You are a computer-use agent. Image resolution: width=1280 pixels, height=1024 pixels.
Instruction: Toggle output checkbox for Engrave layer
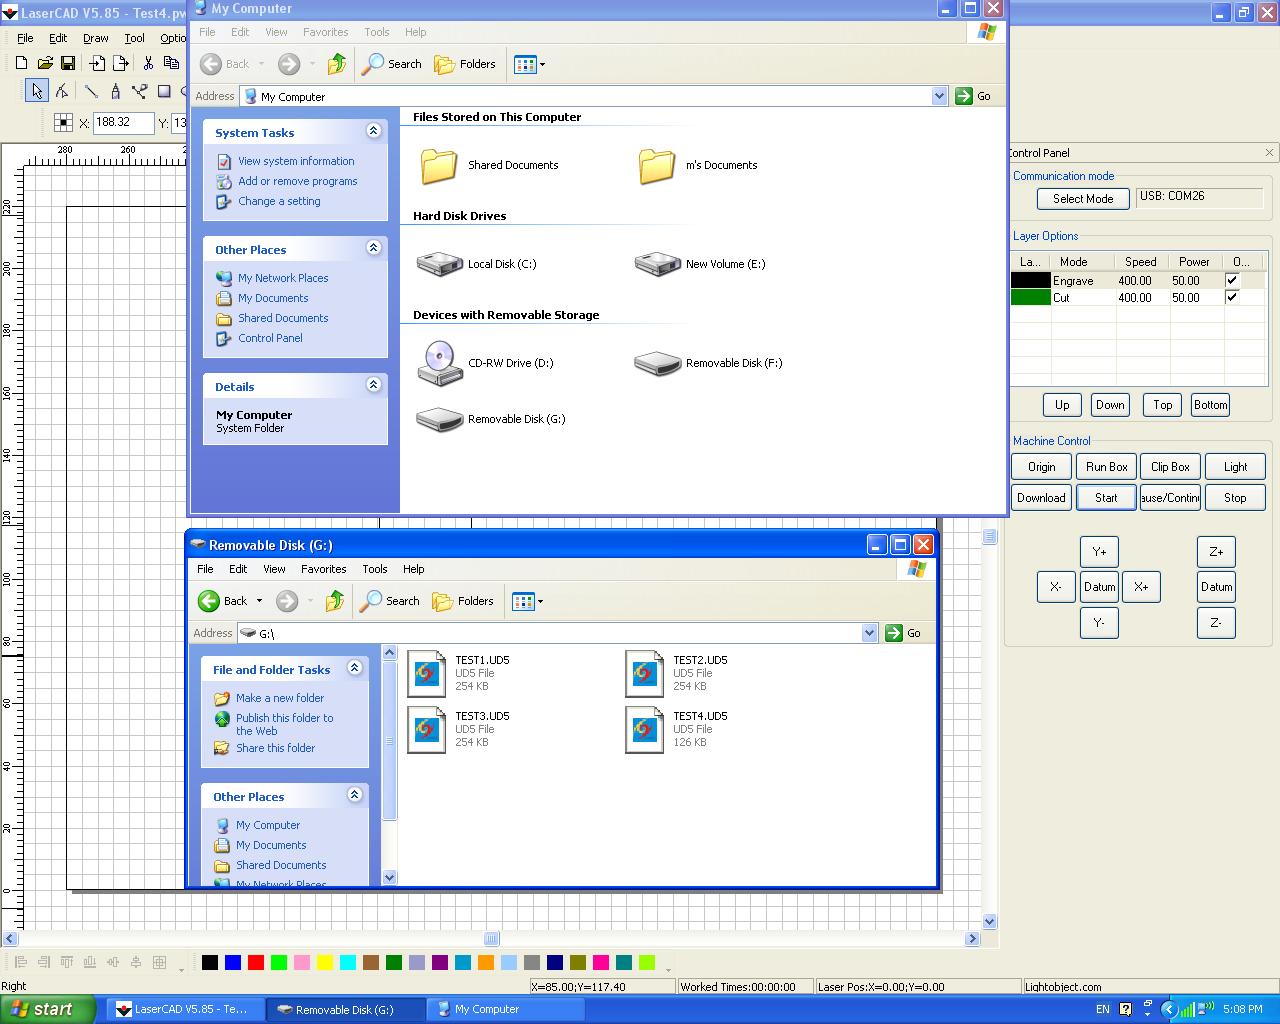coord(1232,281)
